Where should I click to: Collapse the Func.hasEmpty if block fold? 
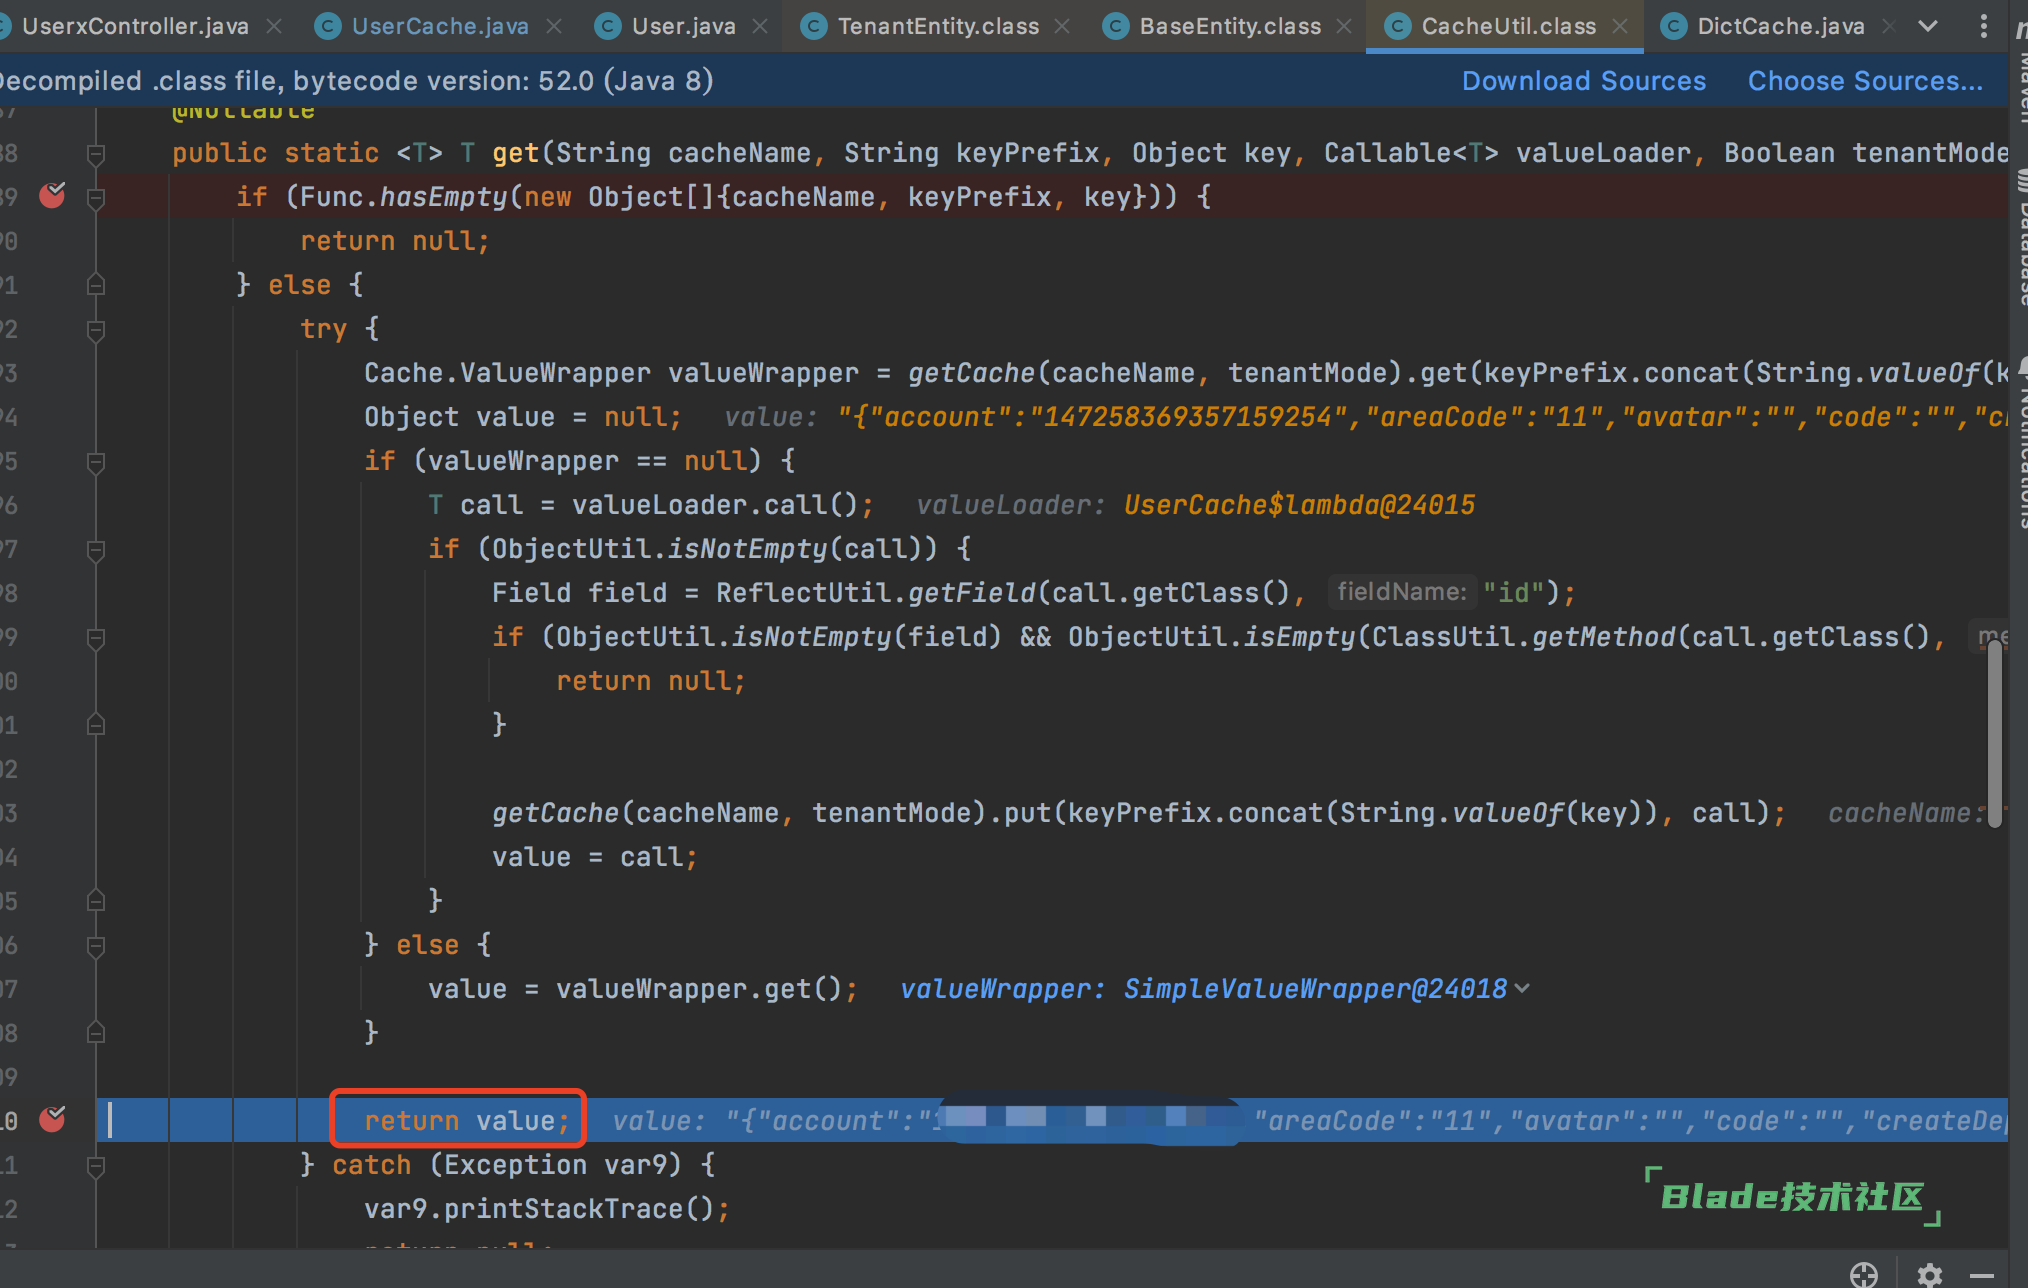pos(96,198)
